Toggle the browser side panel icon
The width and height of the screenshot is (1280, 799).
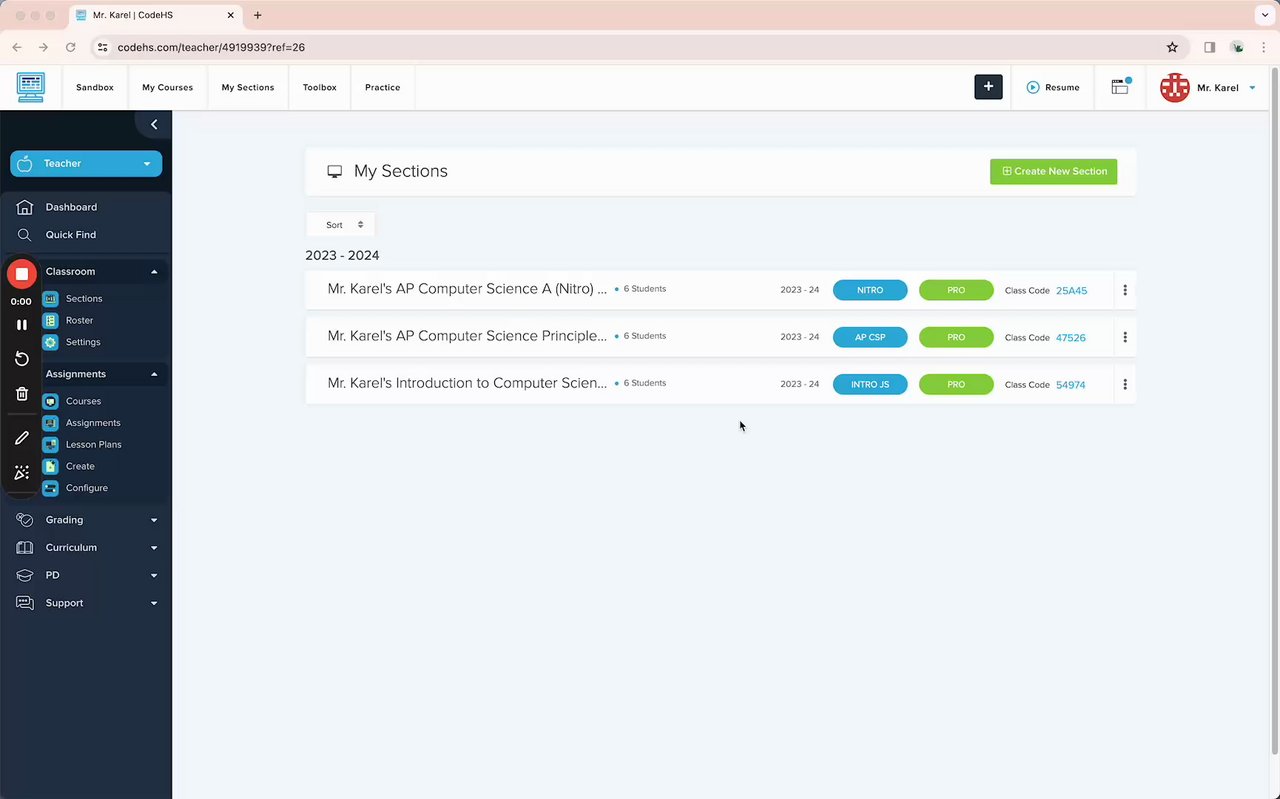pos(1209,47)
